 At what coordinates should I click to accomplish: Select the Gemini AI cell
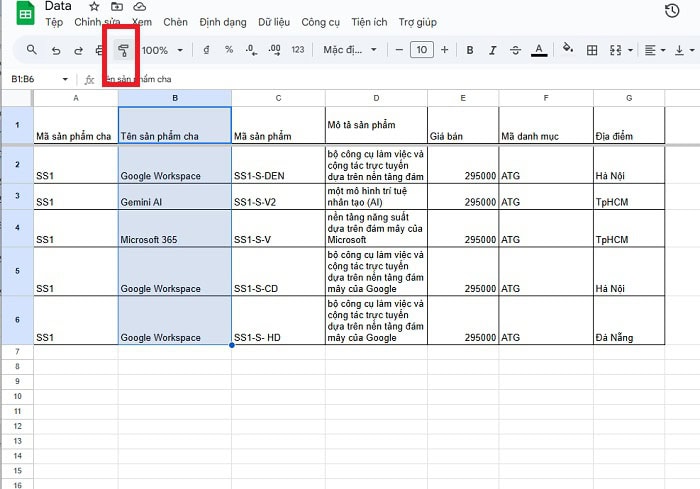tap(174, 202)
